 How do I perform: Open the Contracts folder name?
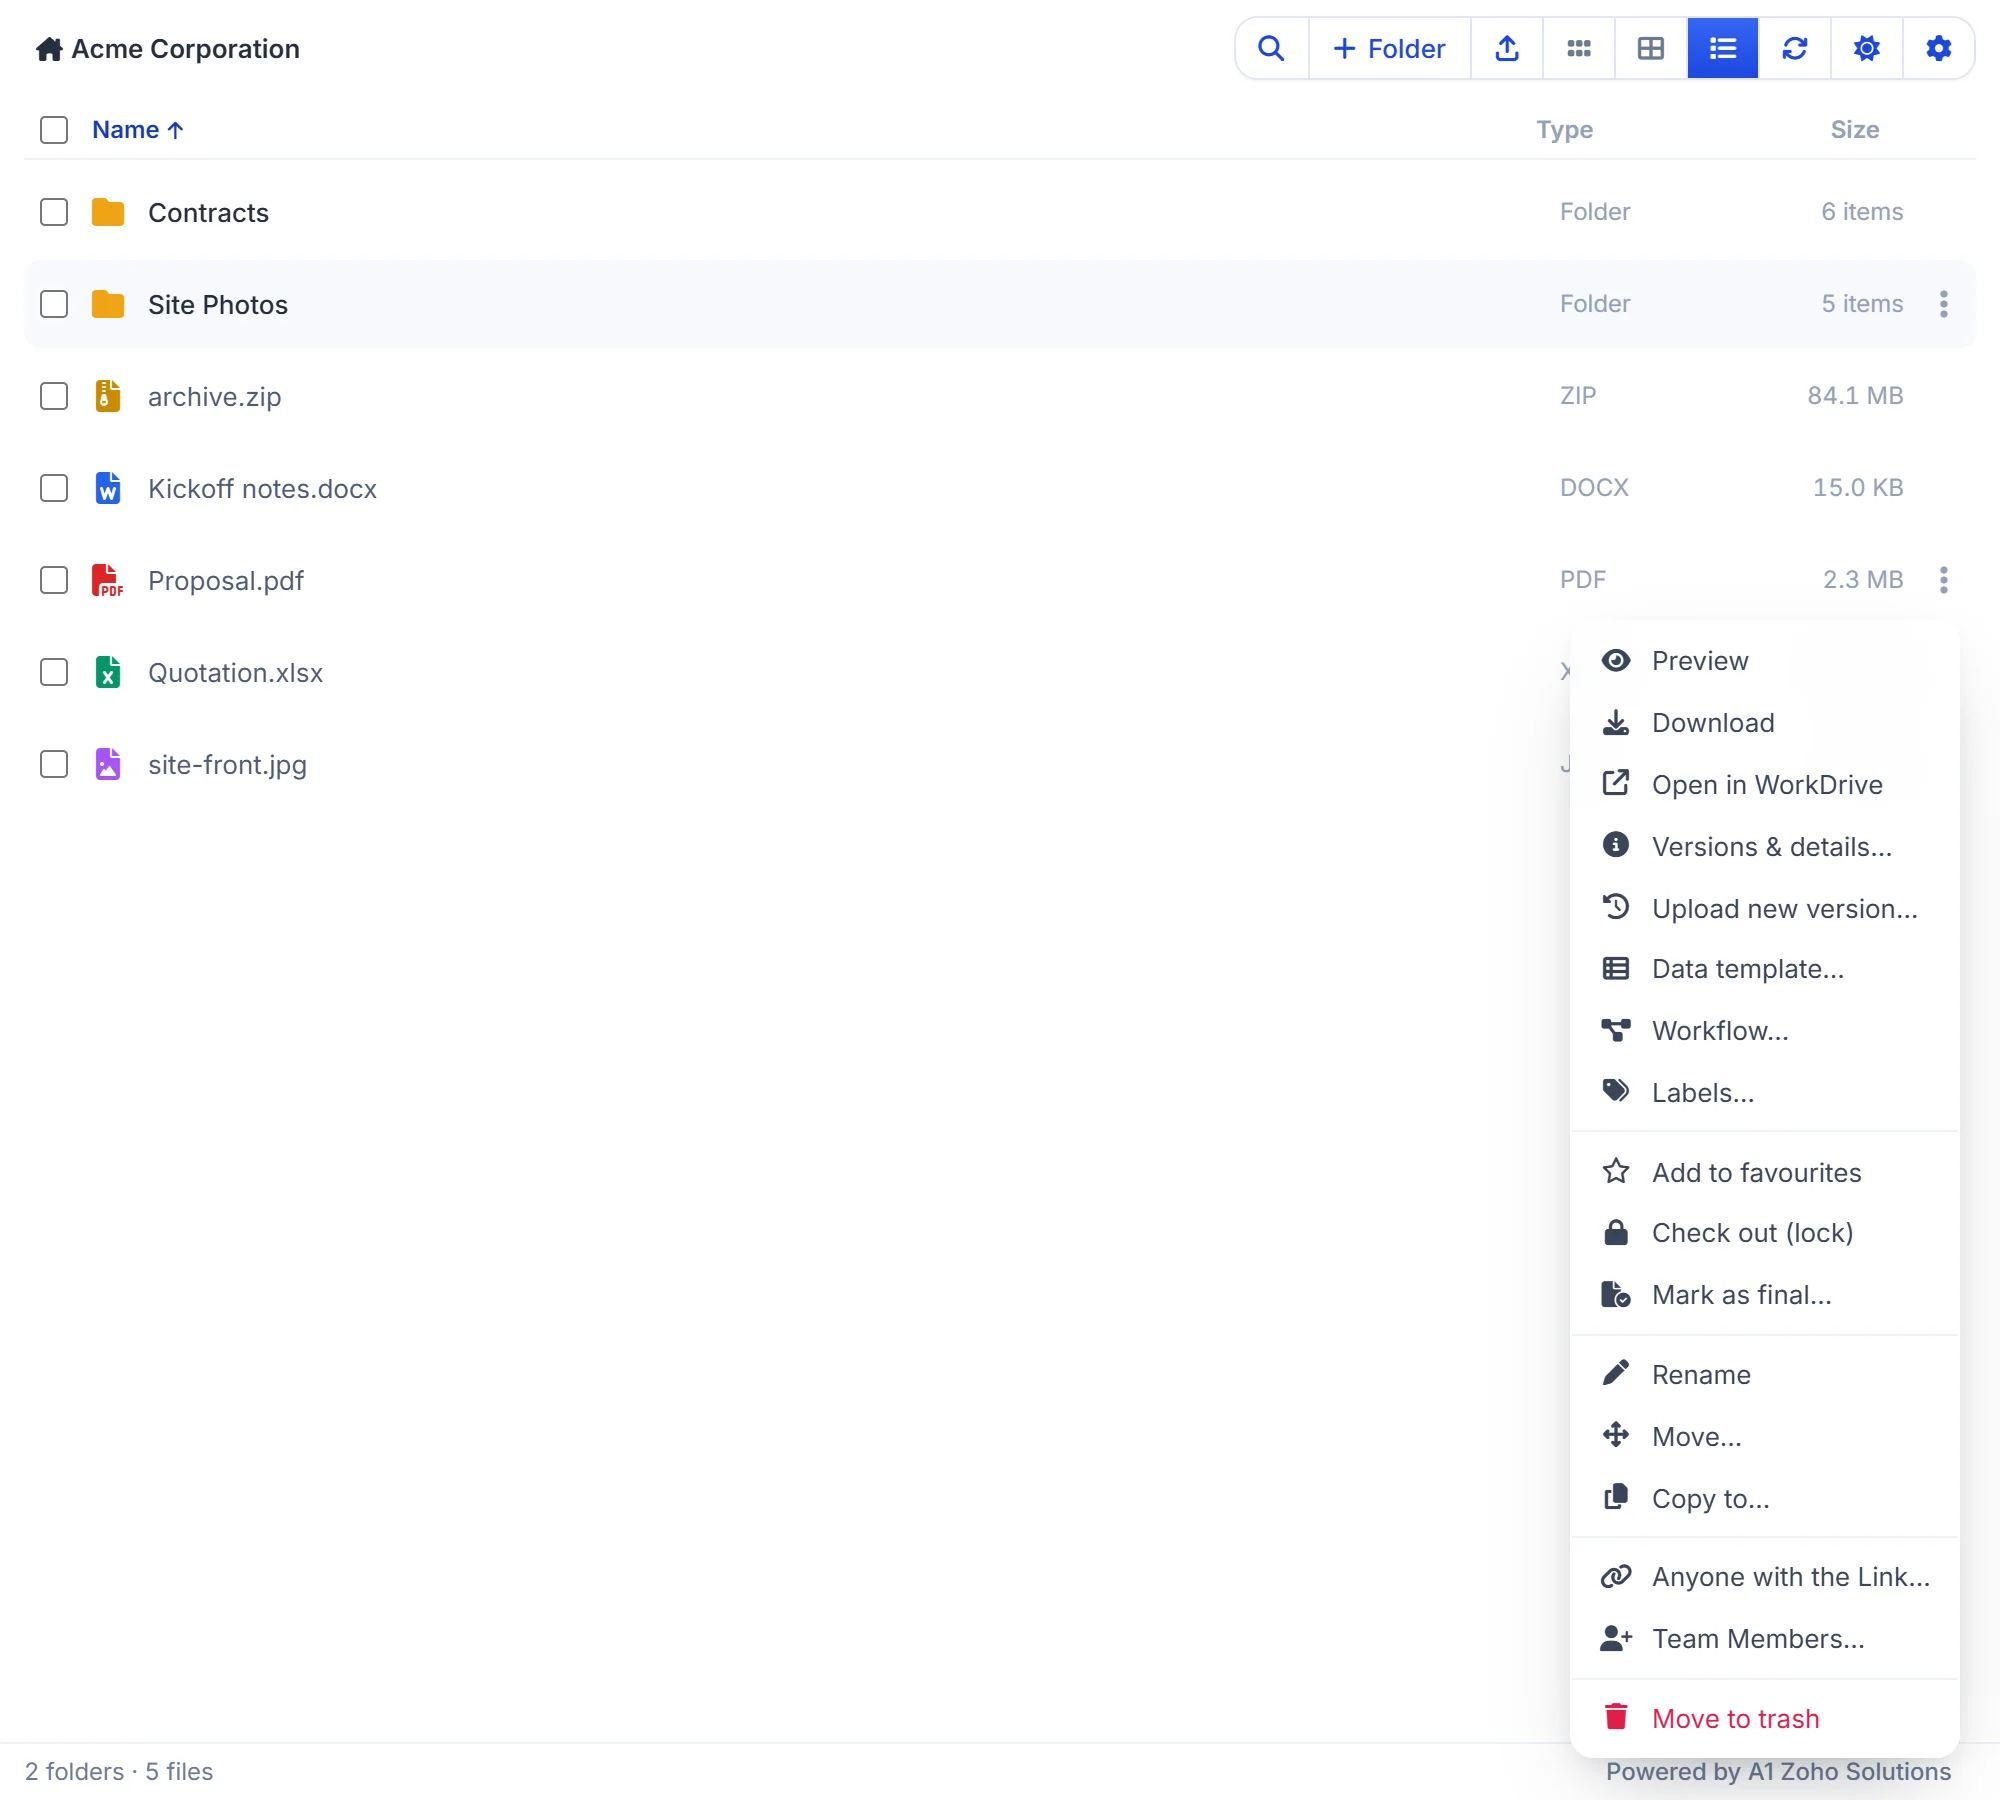pyautogui.click(x=208, y=213)
